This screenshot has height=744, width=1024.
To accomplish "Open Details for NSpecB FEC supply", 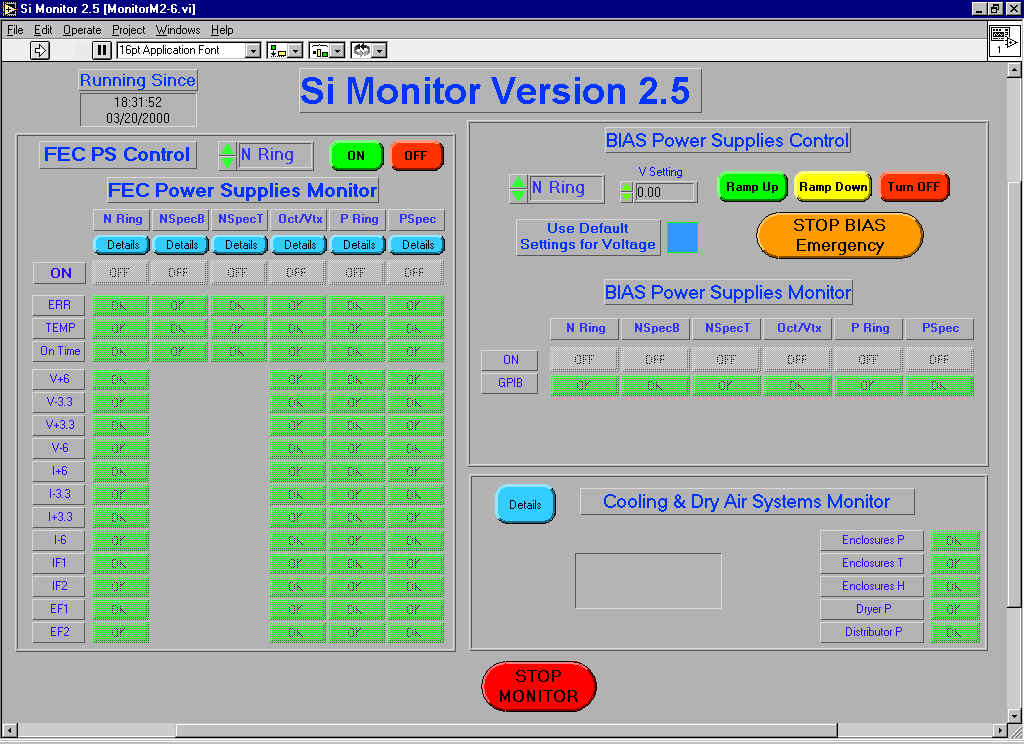I will (x=182, y=245).
